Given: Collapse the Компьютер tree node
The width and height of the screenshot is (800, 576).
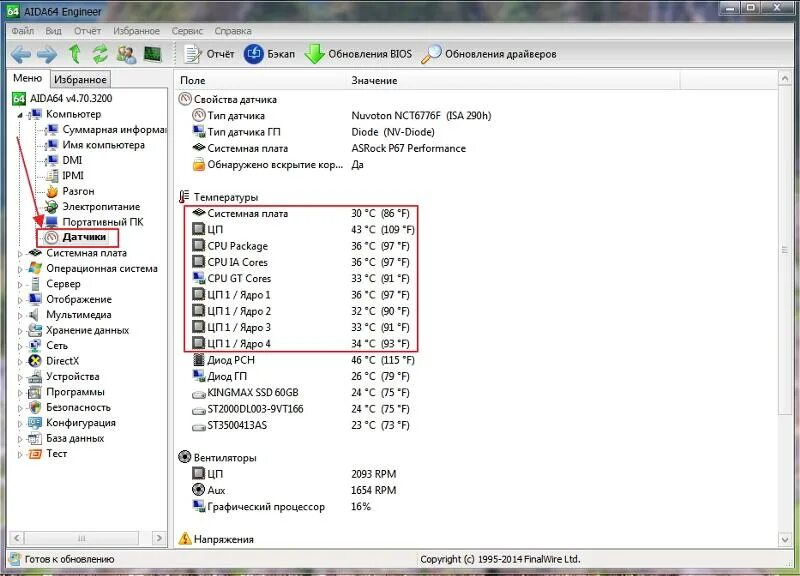Looking at the screenshot, I should point(19,115).
